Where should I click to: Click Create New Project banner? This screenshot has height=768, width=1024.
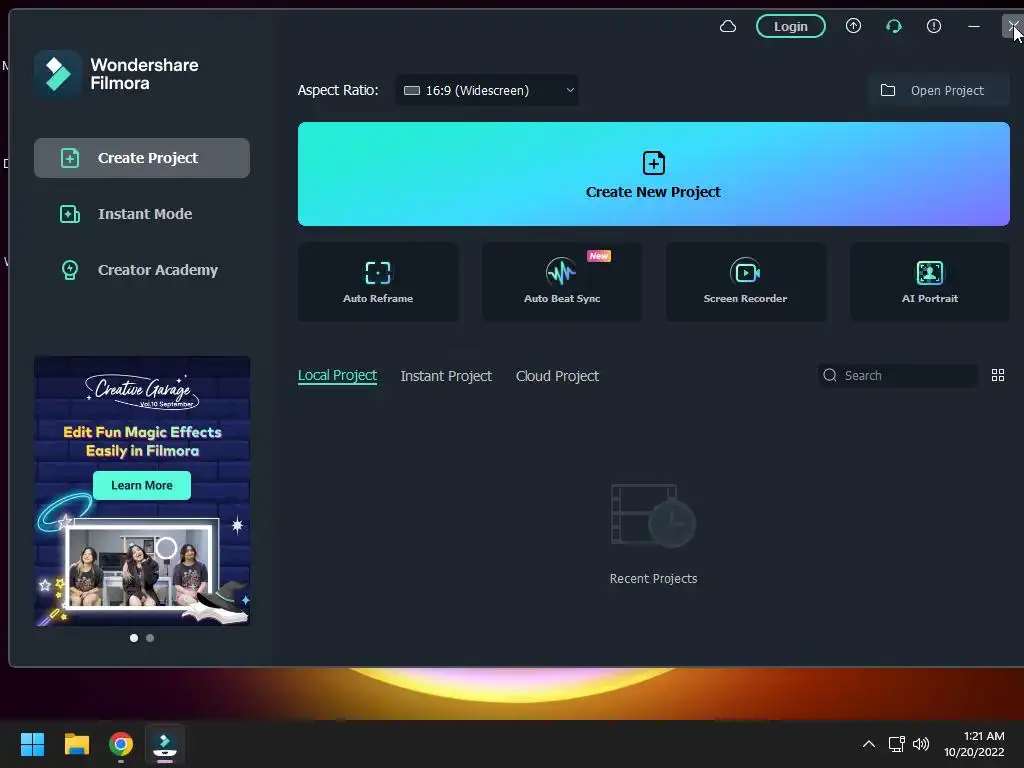653,174
